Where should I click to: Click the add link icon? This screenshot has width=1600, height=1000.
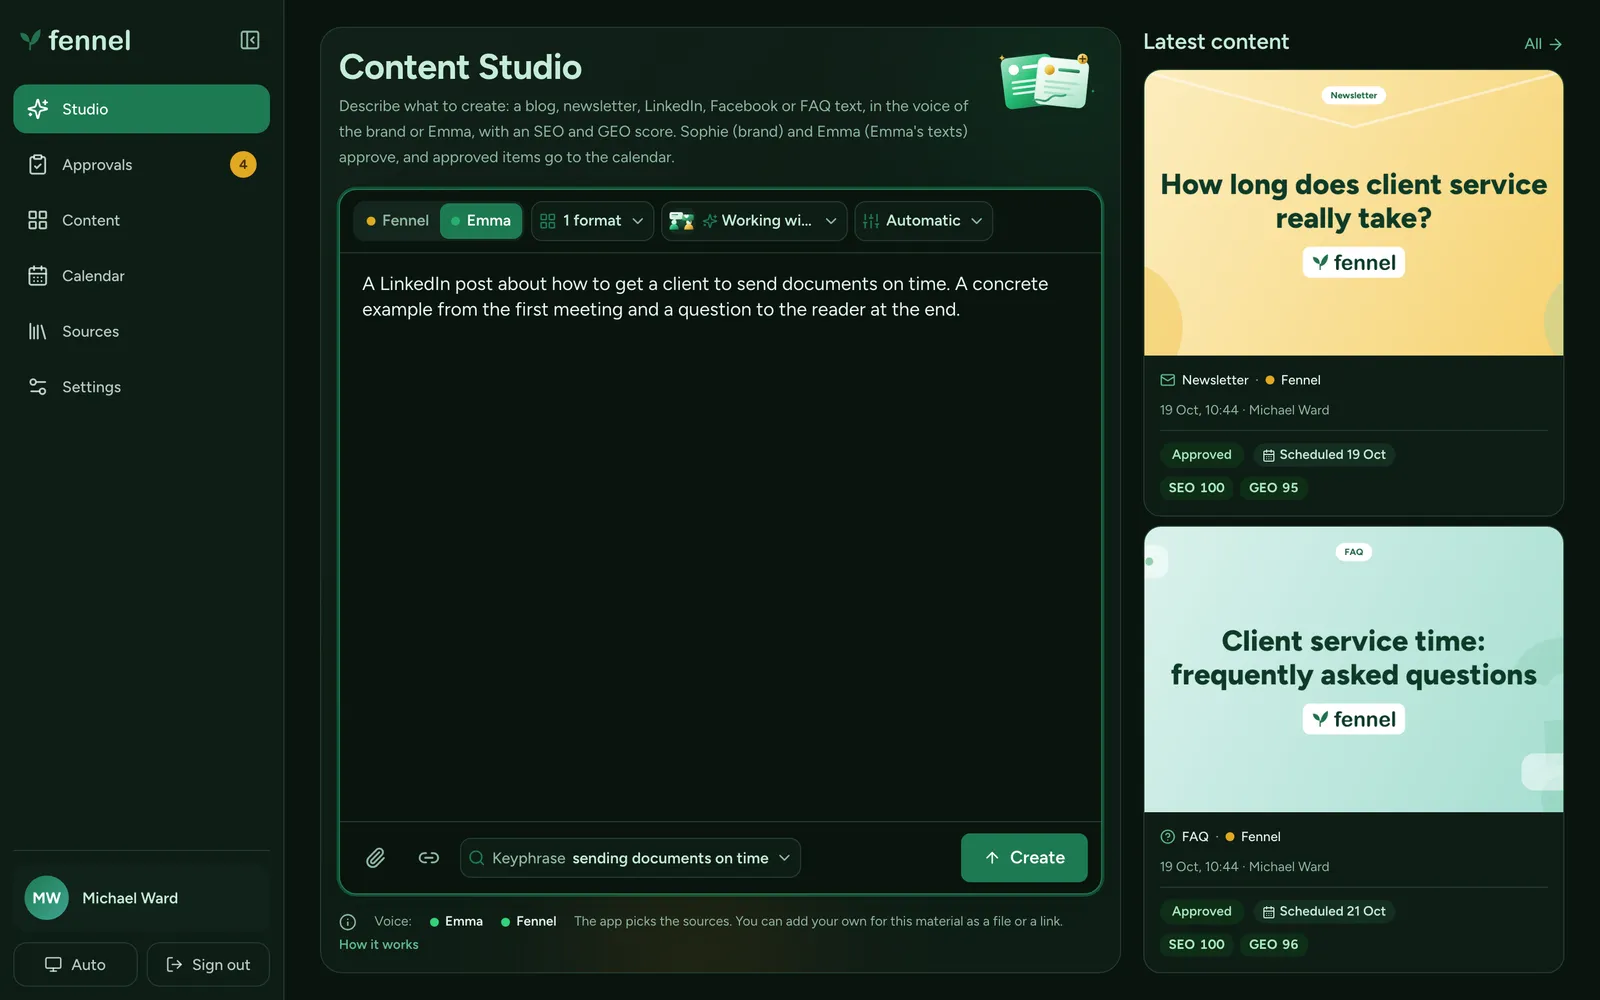[x=429, y=858]
